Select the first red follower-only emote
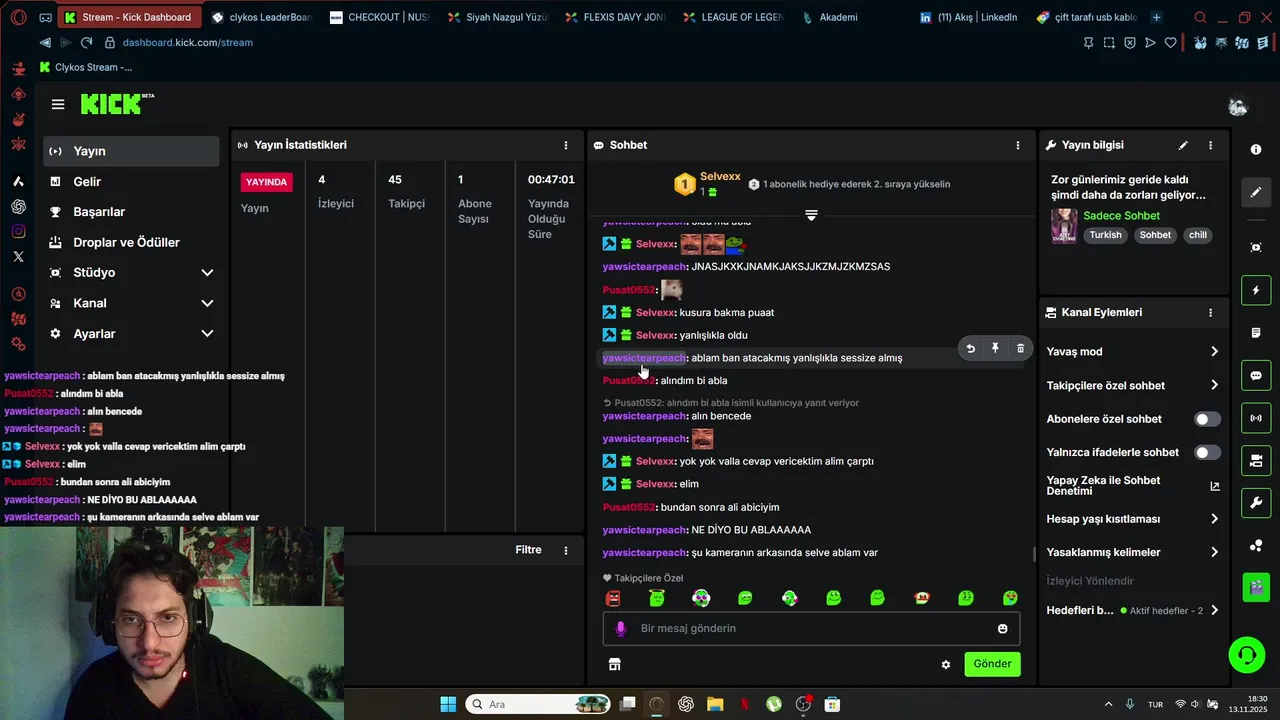Viewport: 1280px width, 720px height. pyautogui.click(x=613, y=598)
